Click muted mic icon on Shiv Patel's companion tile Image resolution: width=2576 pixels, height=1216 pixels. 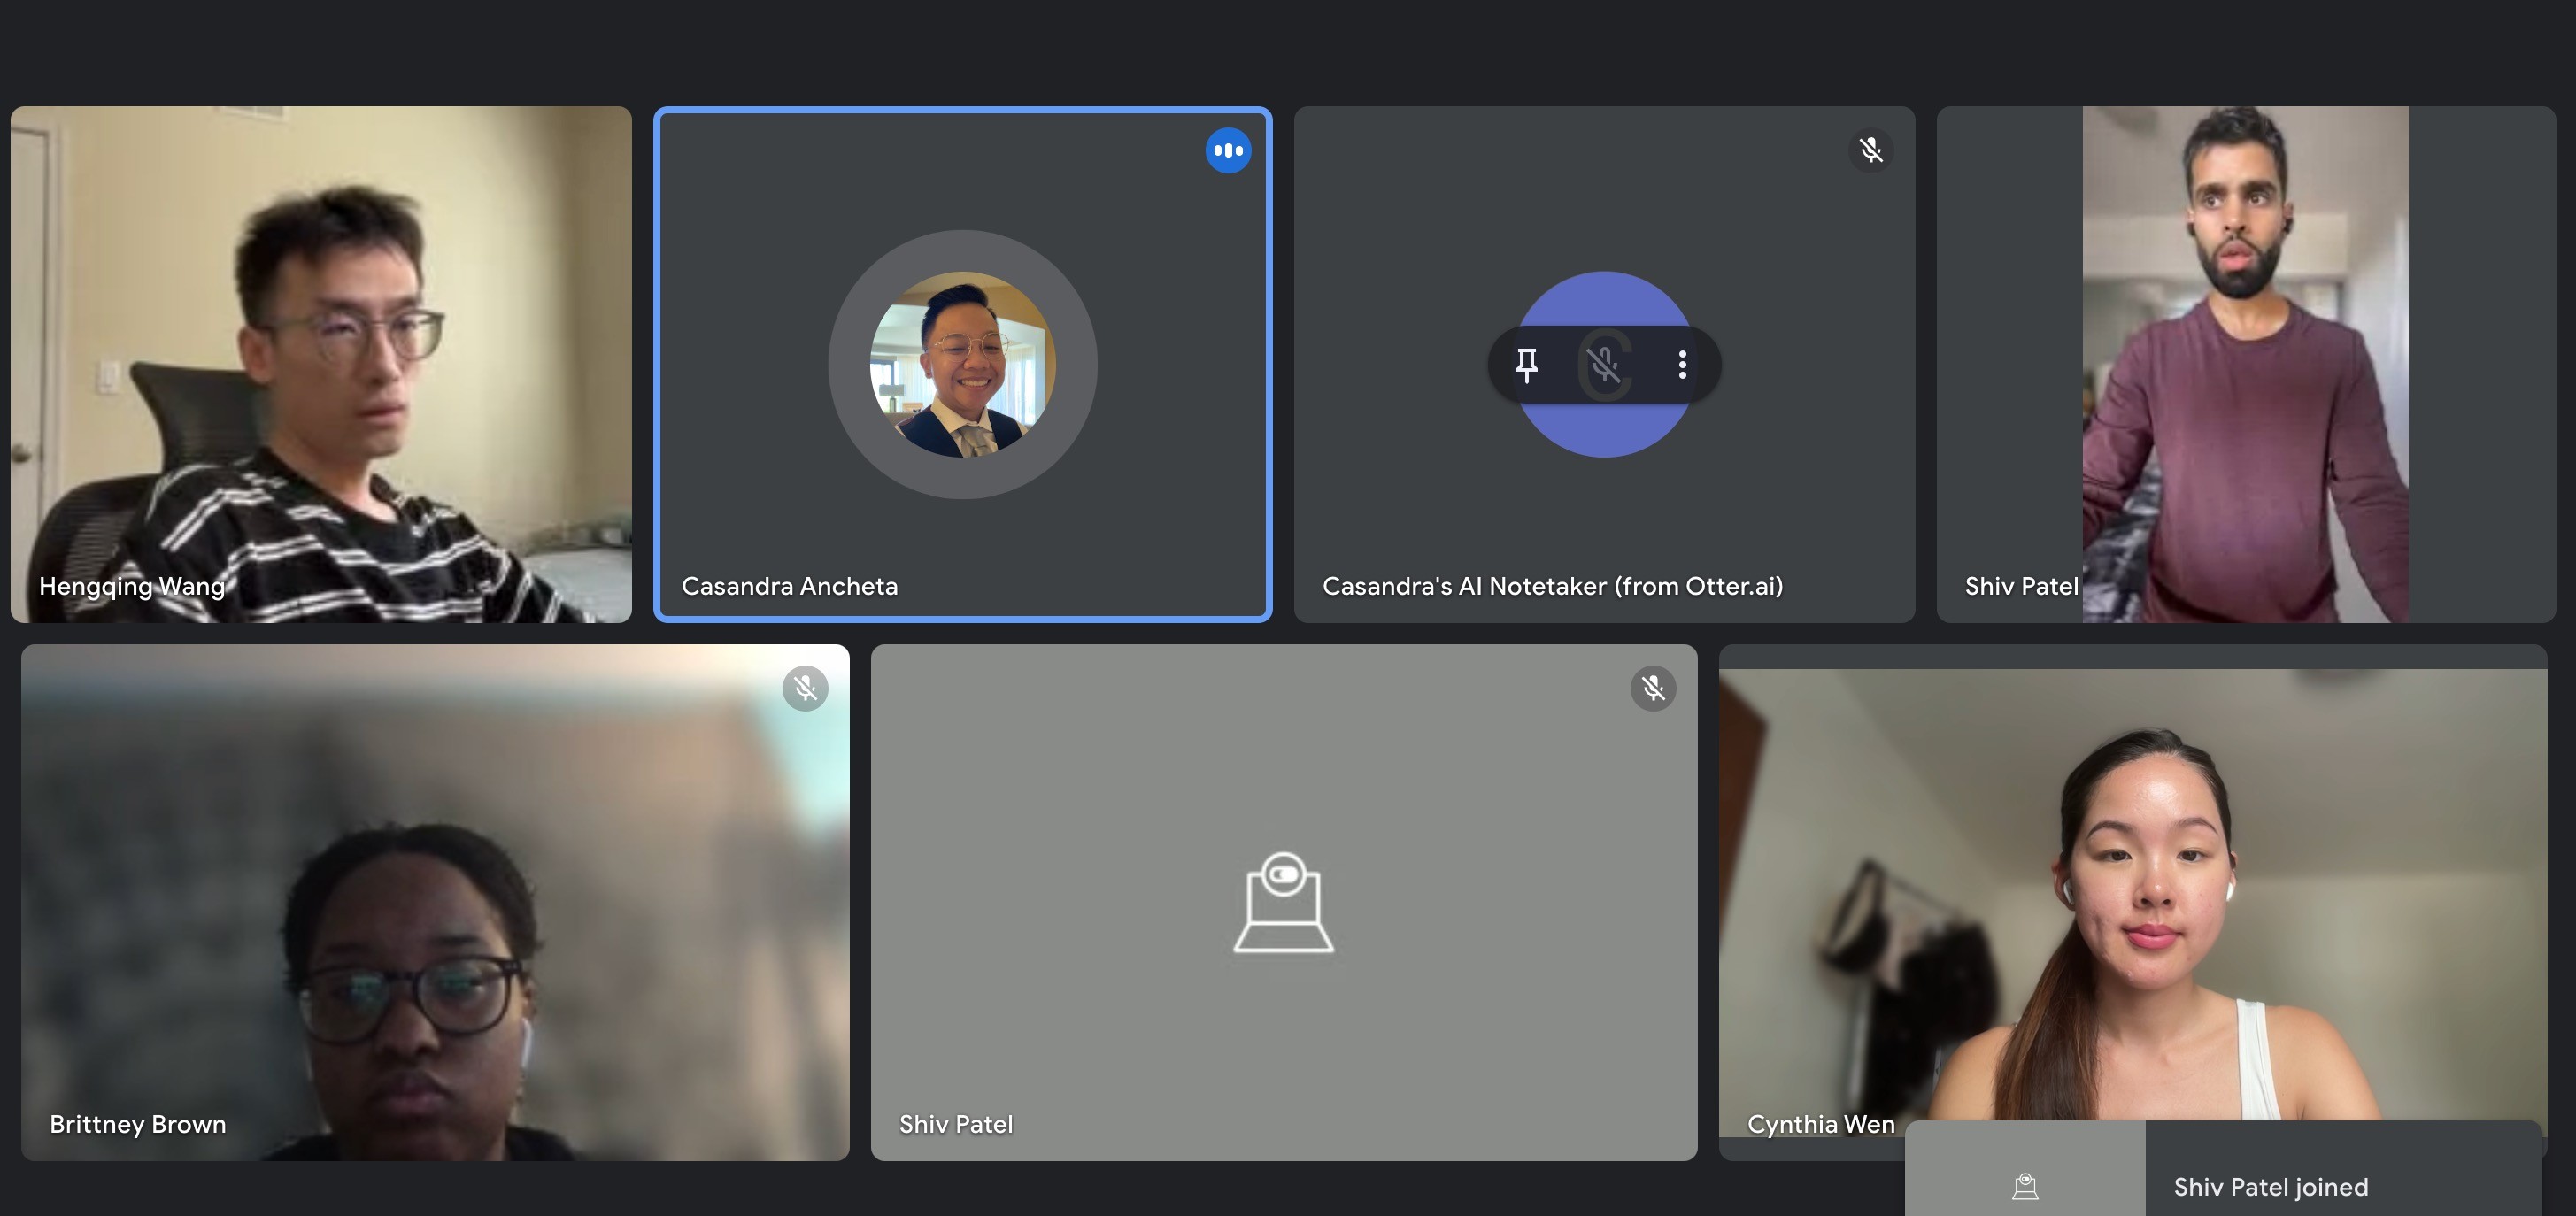(x=1653, y=688)
